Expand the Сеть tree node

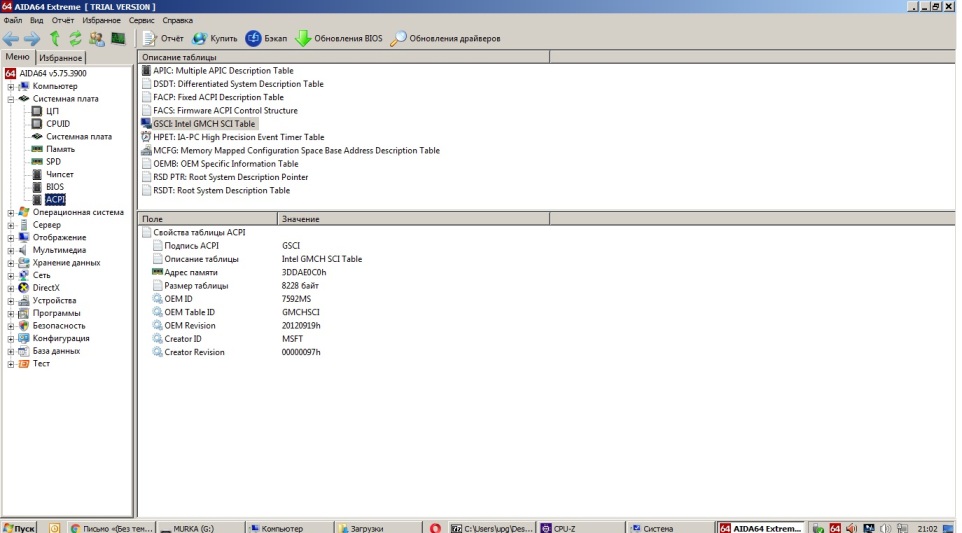(x=10, y=275)
